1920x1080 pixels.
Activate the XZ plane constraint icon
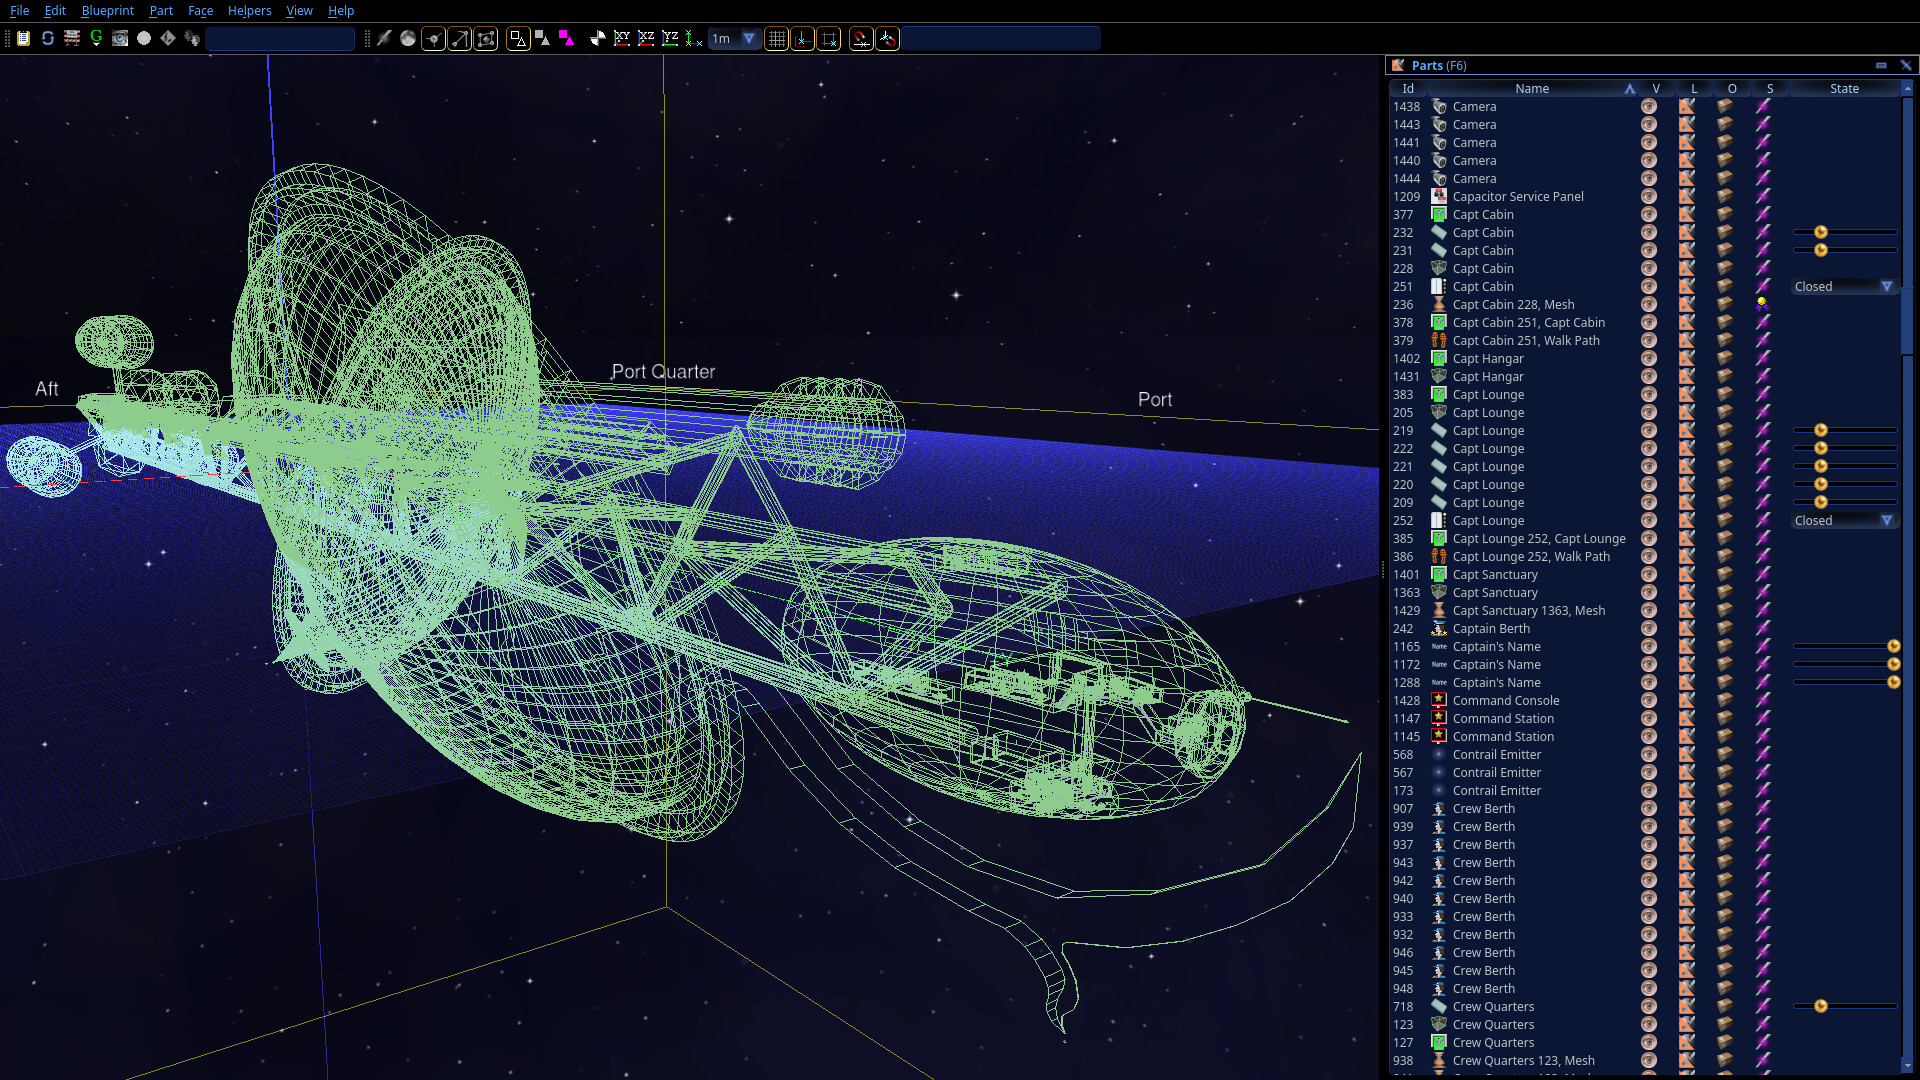[x=646, y=39]
